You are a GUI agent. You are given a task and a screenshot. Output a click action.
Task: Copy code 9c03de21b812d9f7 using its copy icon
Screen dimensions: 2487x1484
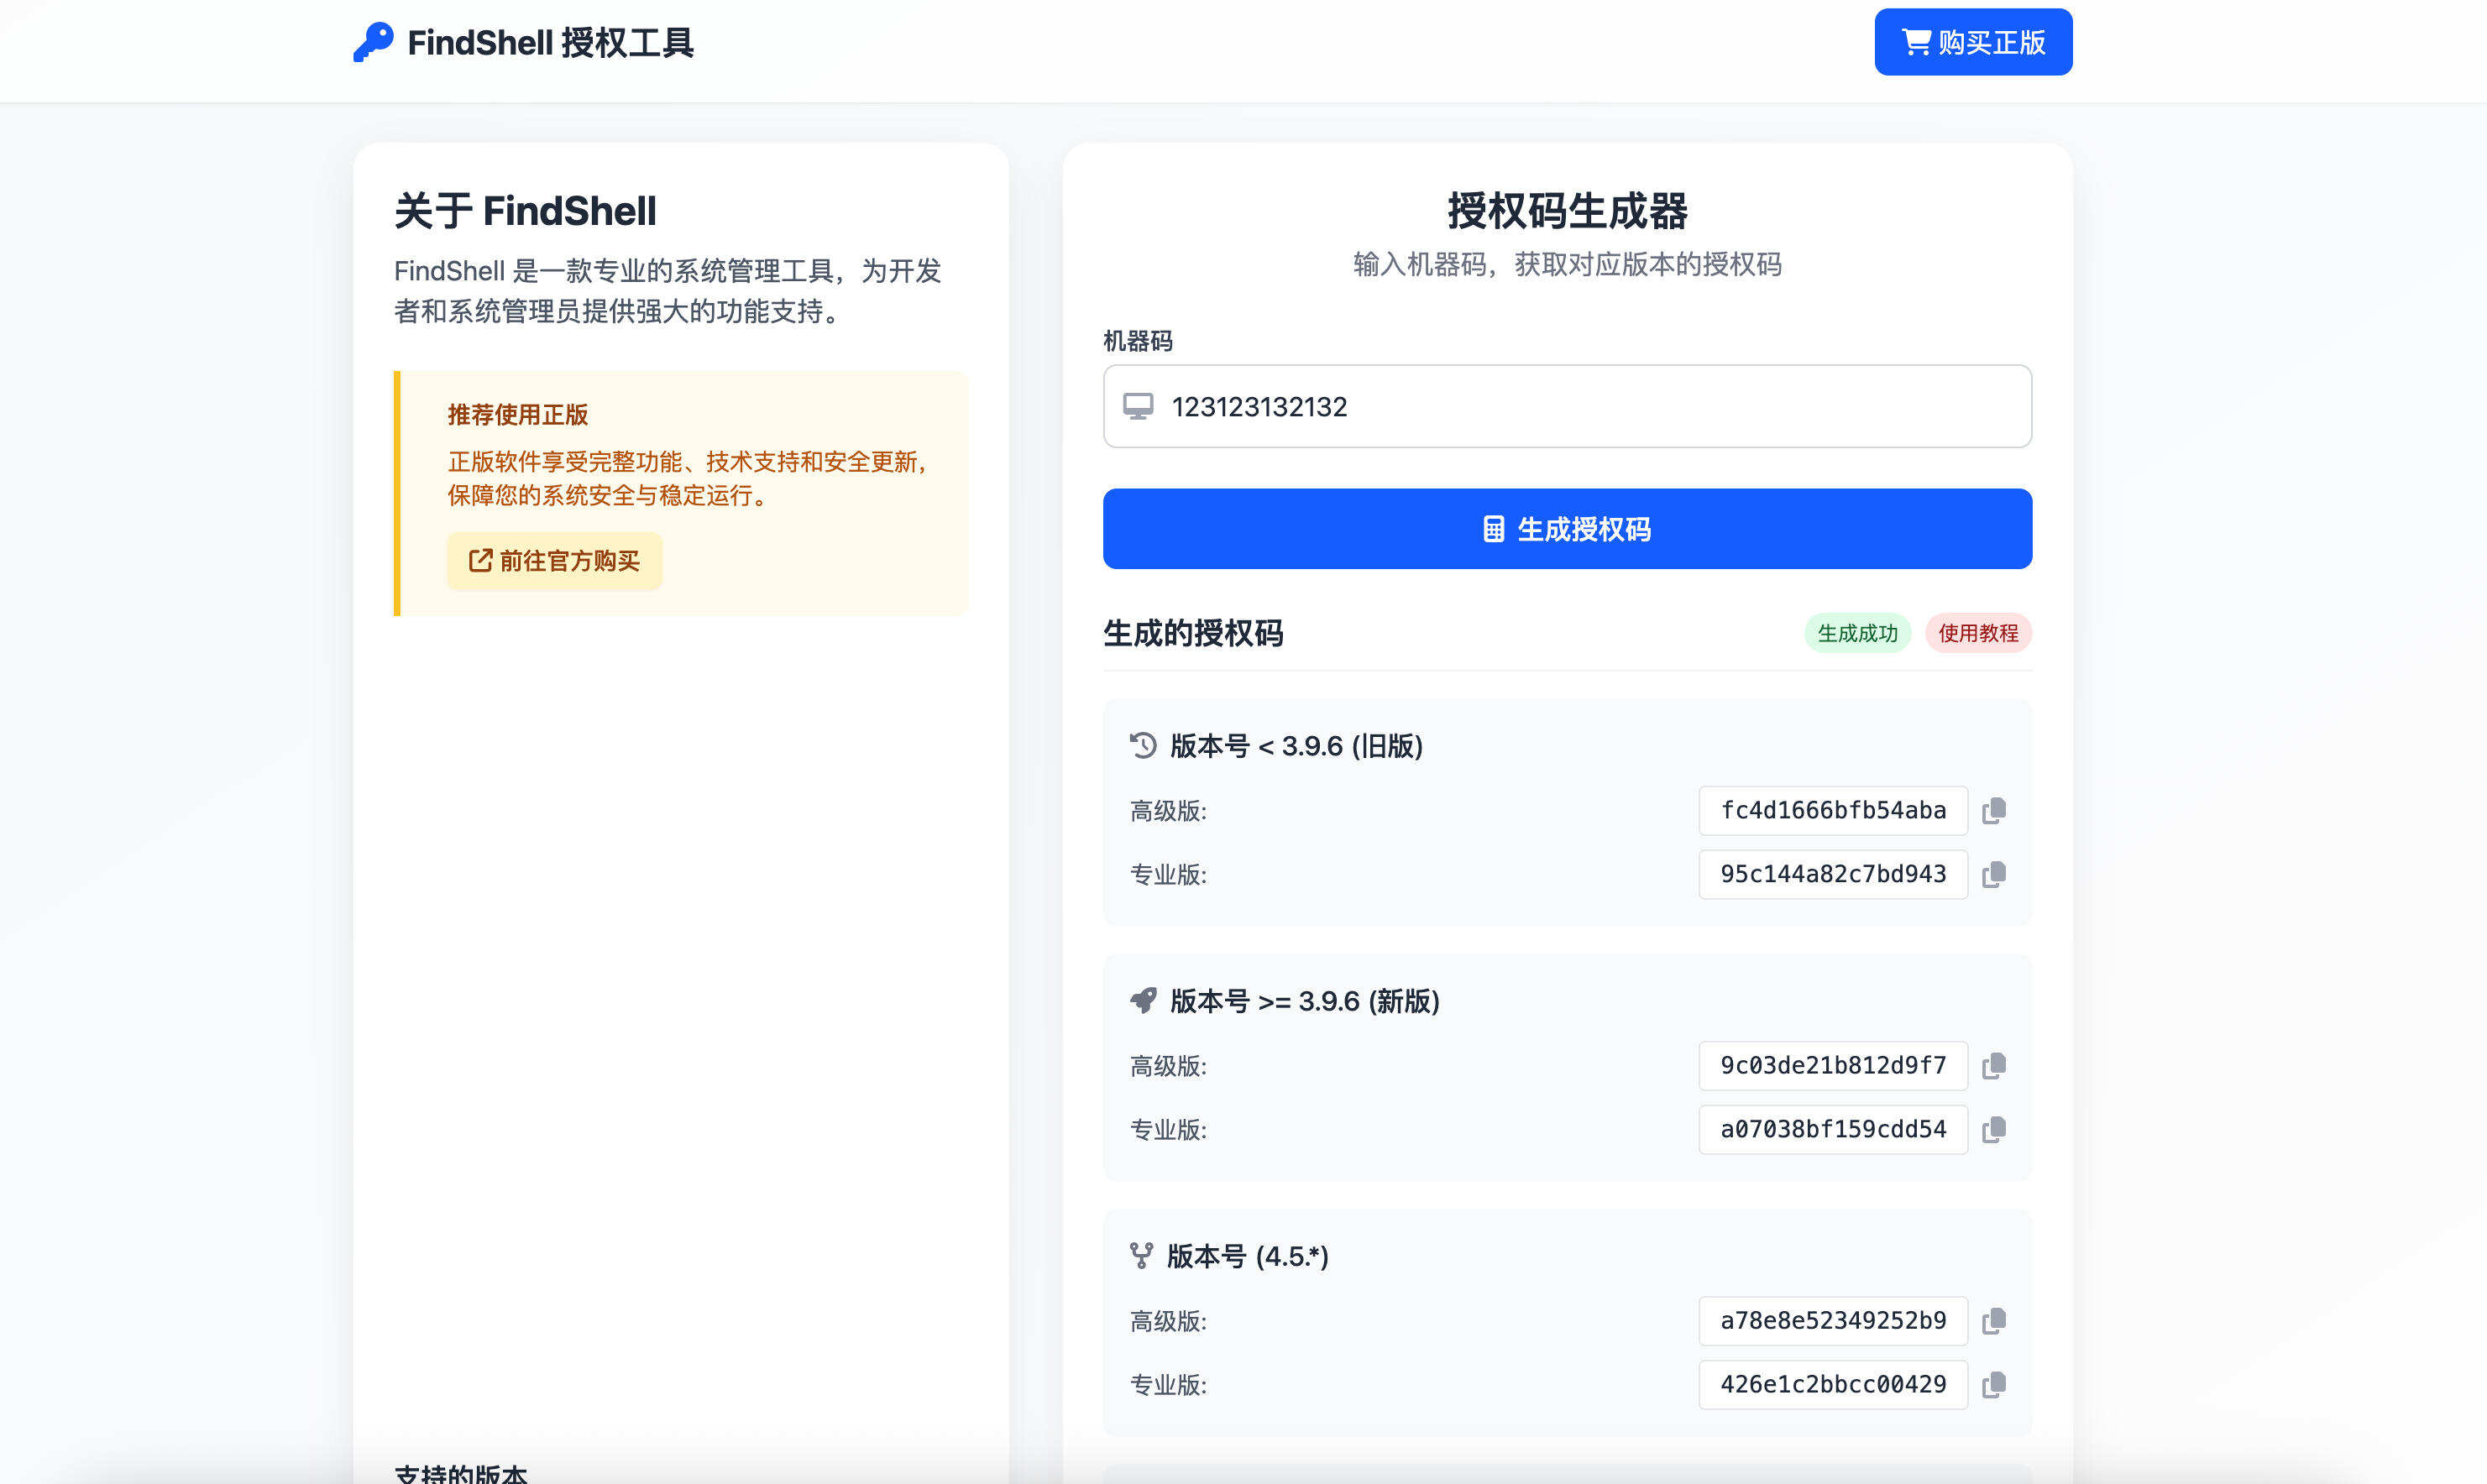coord(1995,1065)
